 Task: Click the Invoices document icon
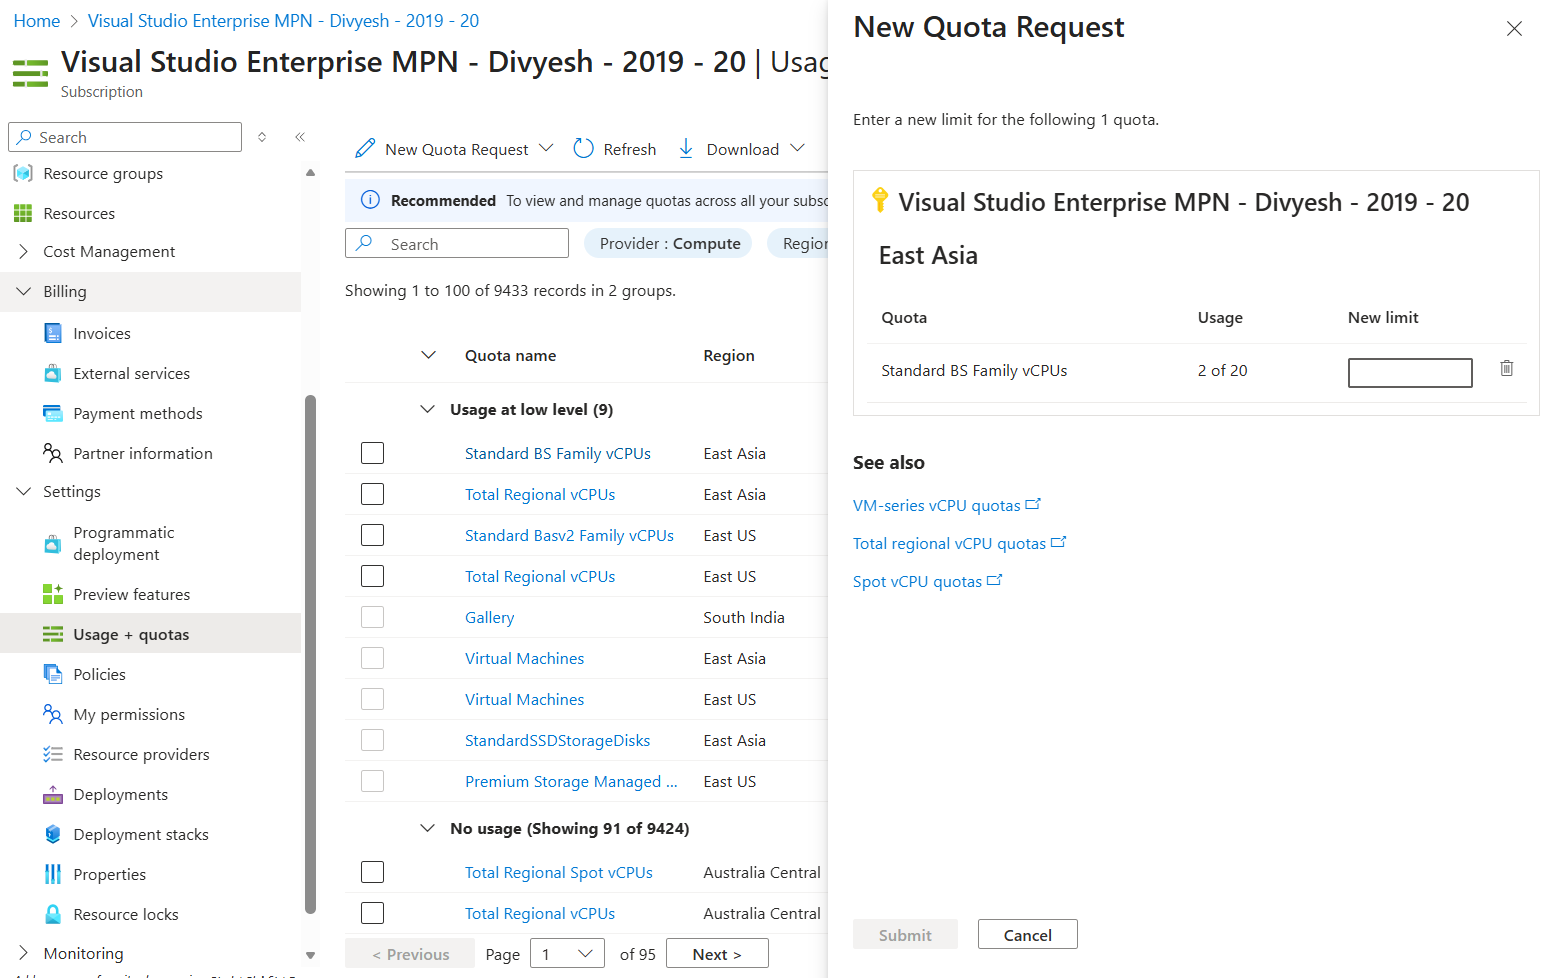pyautogui.click(x=53, y=333)
